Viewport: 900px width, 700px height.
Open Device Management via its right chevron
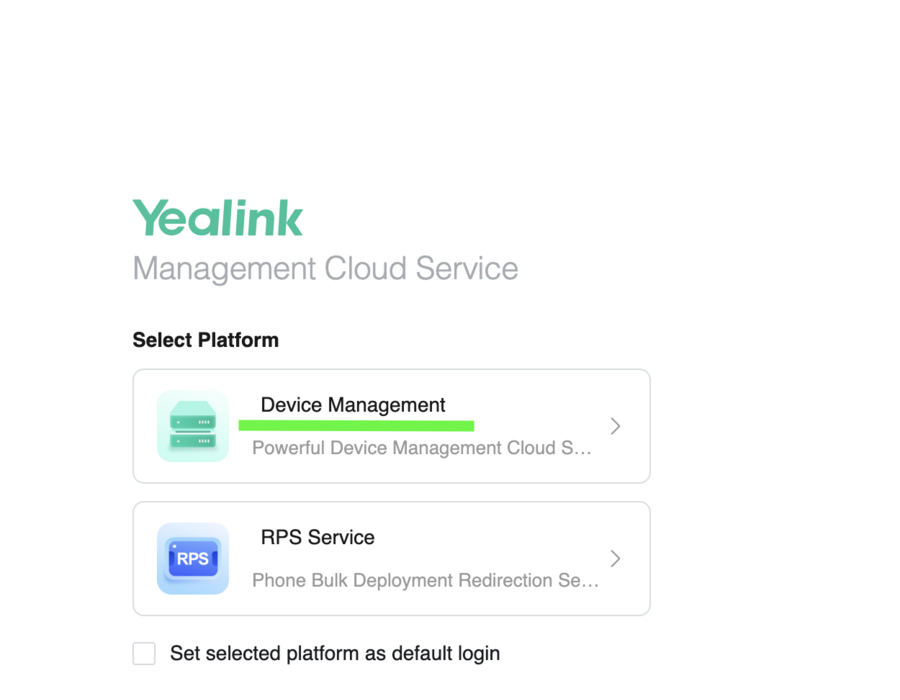[615, 426]
